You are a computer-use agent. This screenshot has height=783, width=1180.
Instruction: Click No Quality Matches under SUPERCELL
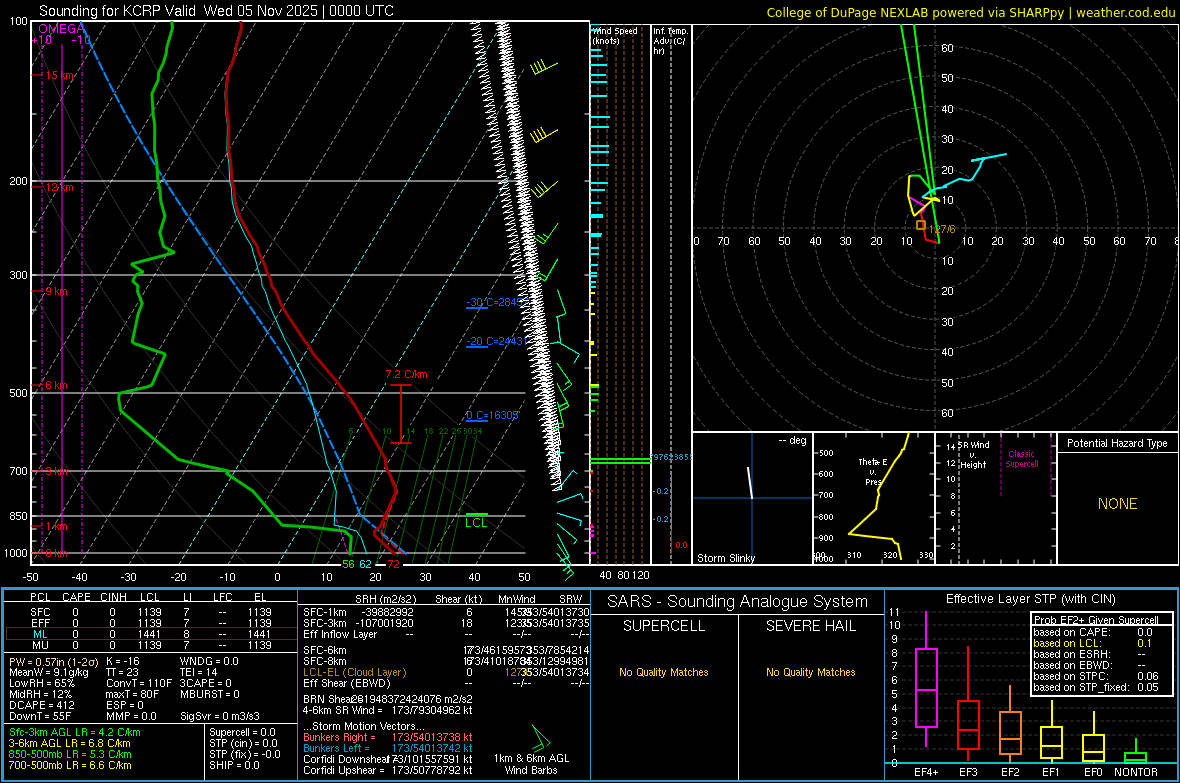pyautogui.click(x=664, y=672)
